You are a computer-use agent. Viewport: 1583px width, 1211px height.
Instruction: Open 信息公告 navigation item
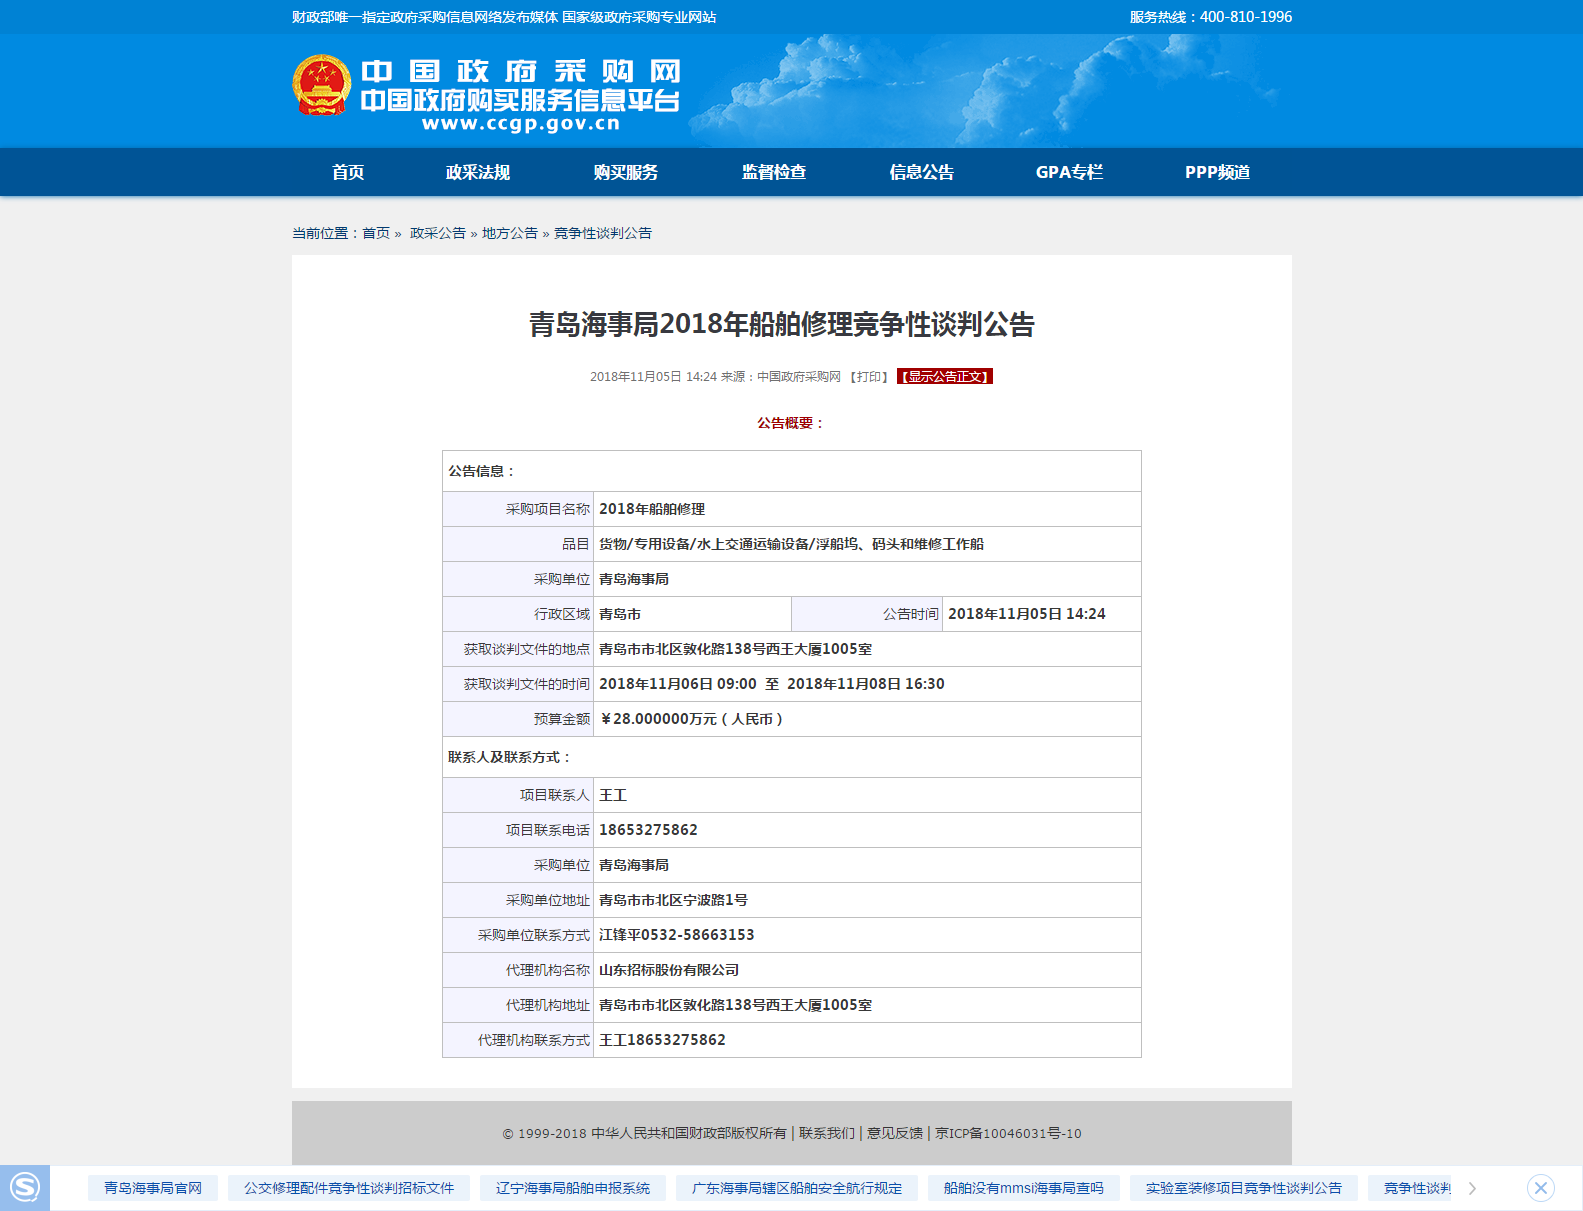point(922,172)
